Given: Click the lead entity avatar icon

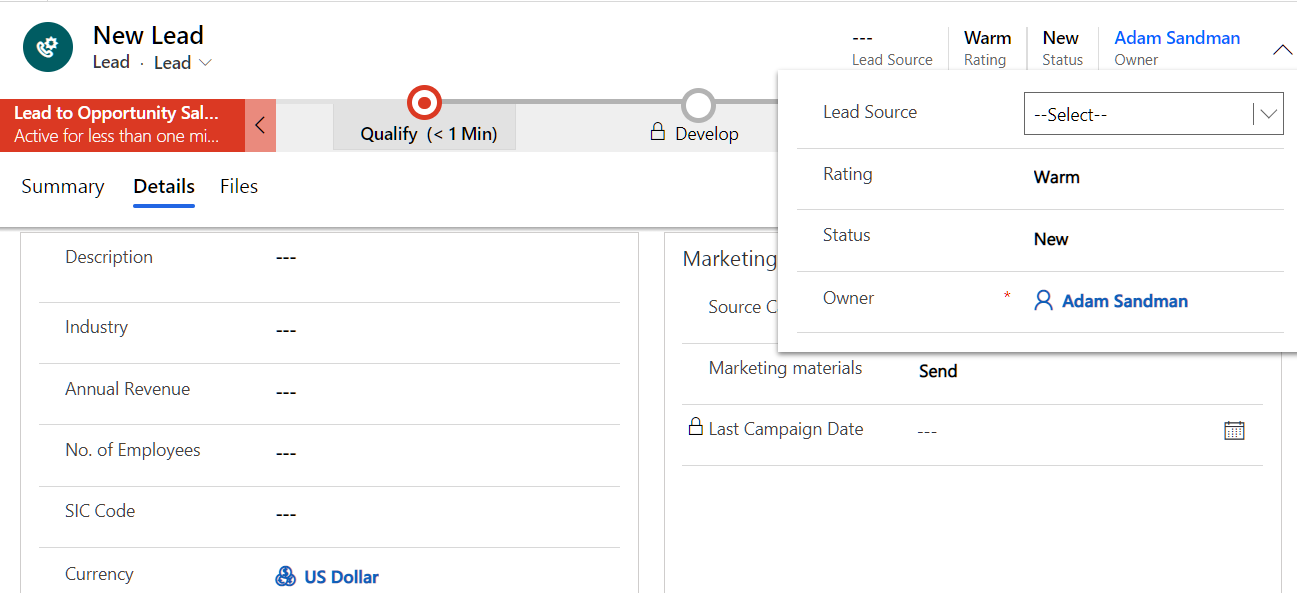Looking at the screenshot, I should [47, 47].
